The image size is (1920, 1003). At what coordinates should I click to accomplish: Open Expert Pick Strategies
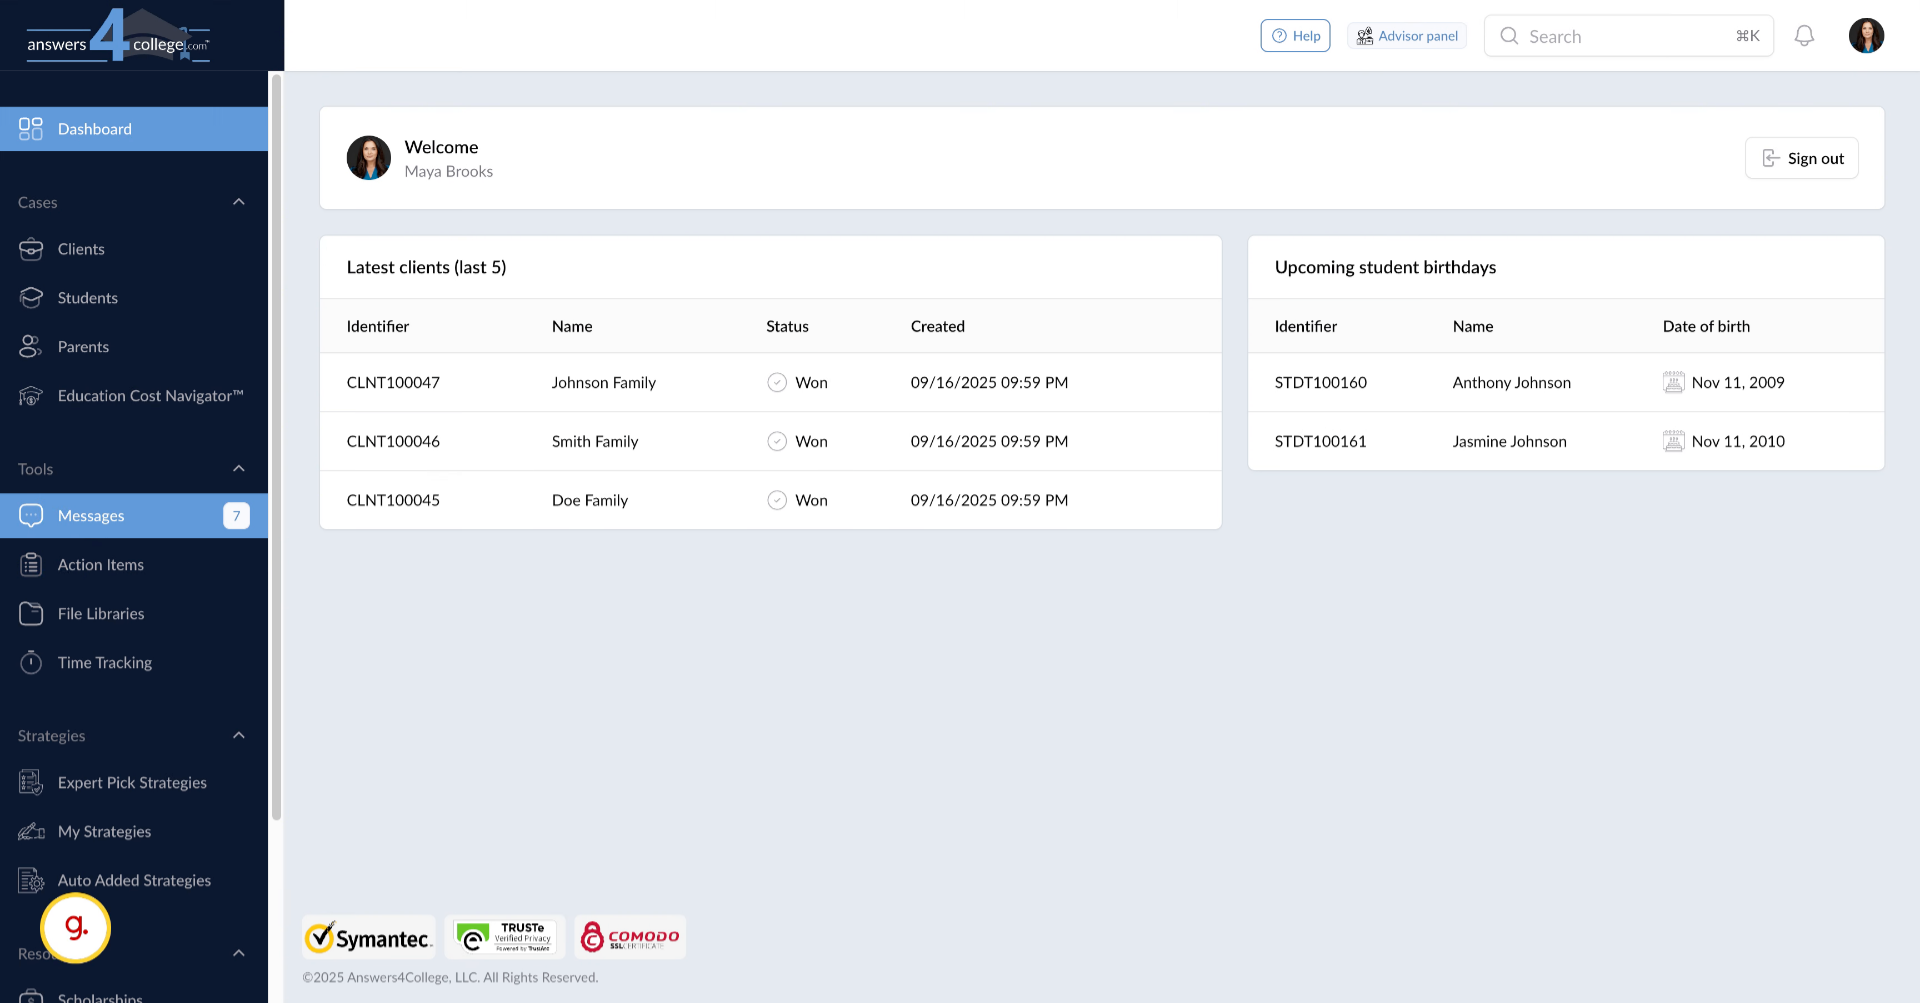coord(132,782)
